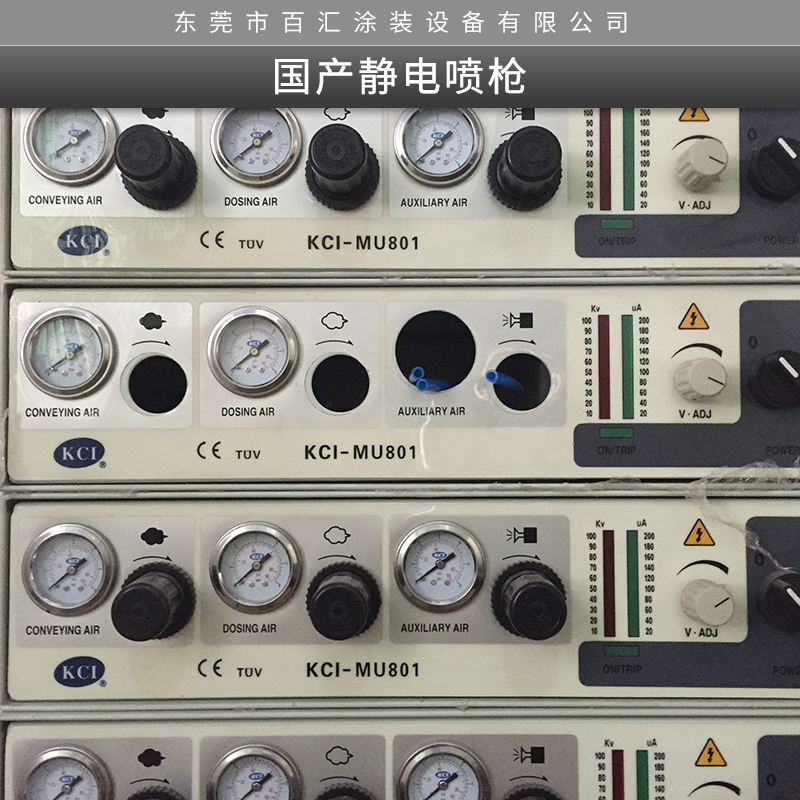Screen dimensions: 800x800
Task: Click the dosing air regulator knob on top unit
Action: tap(342, 167)
